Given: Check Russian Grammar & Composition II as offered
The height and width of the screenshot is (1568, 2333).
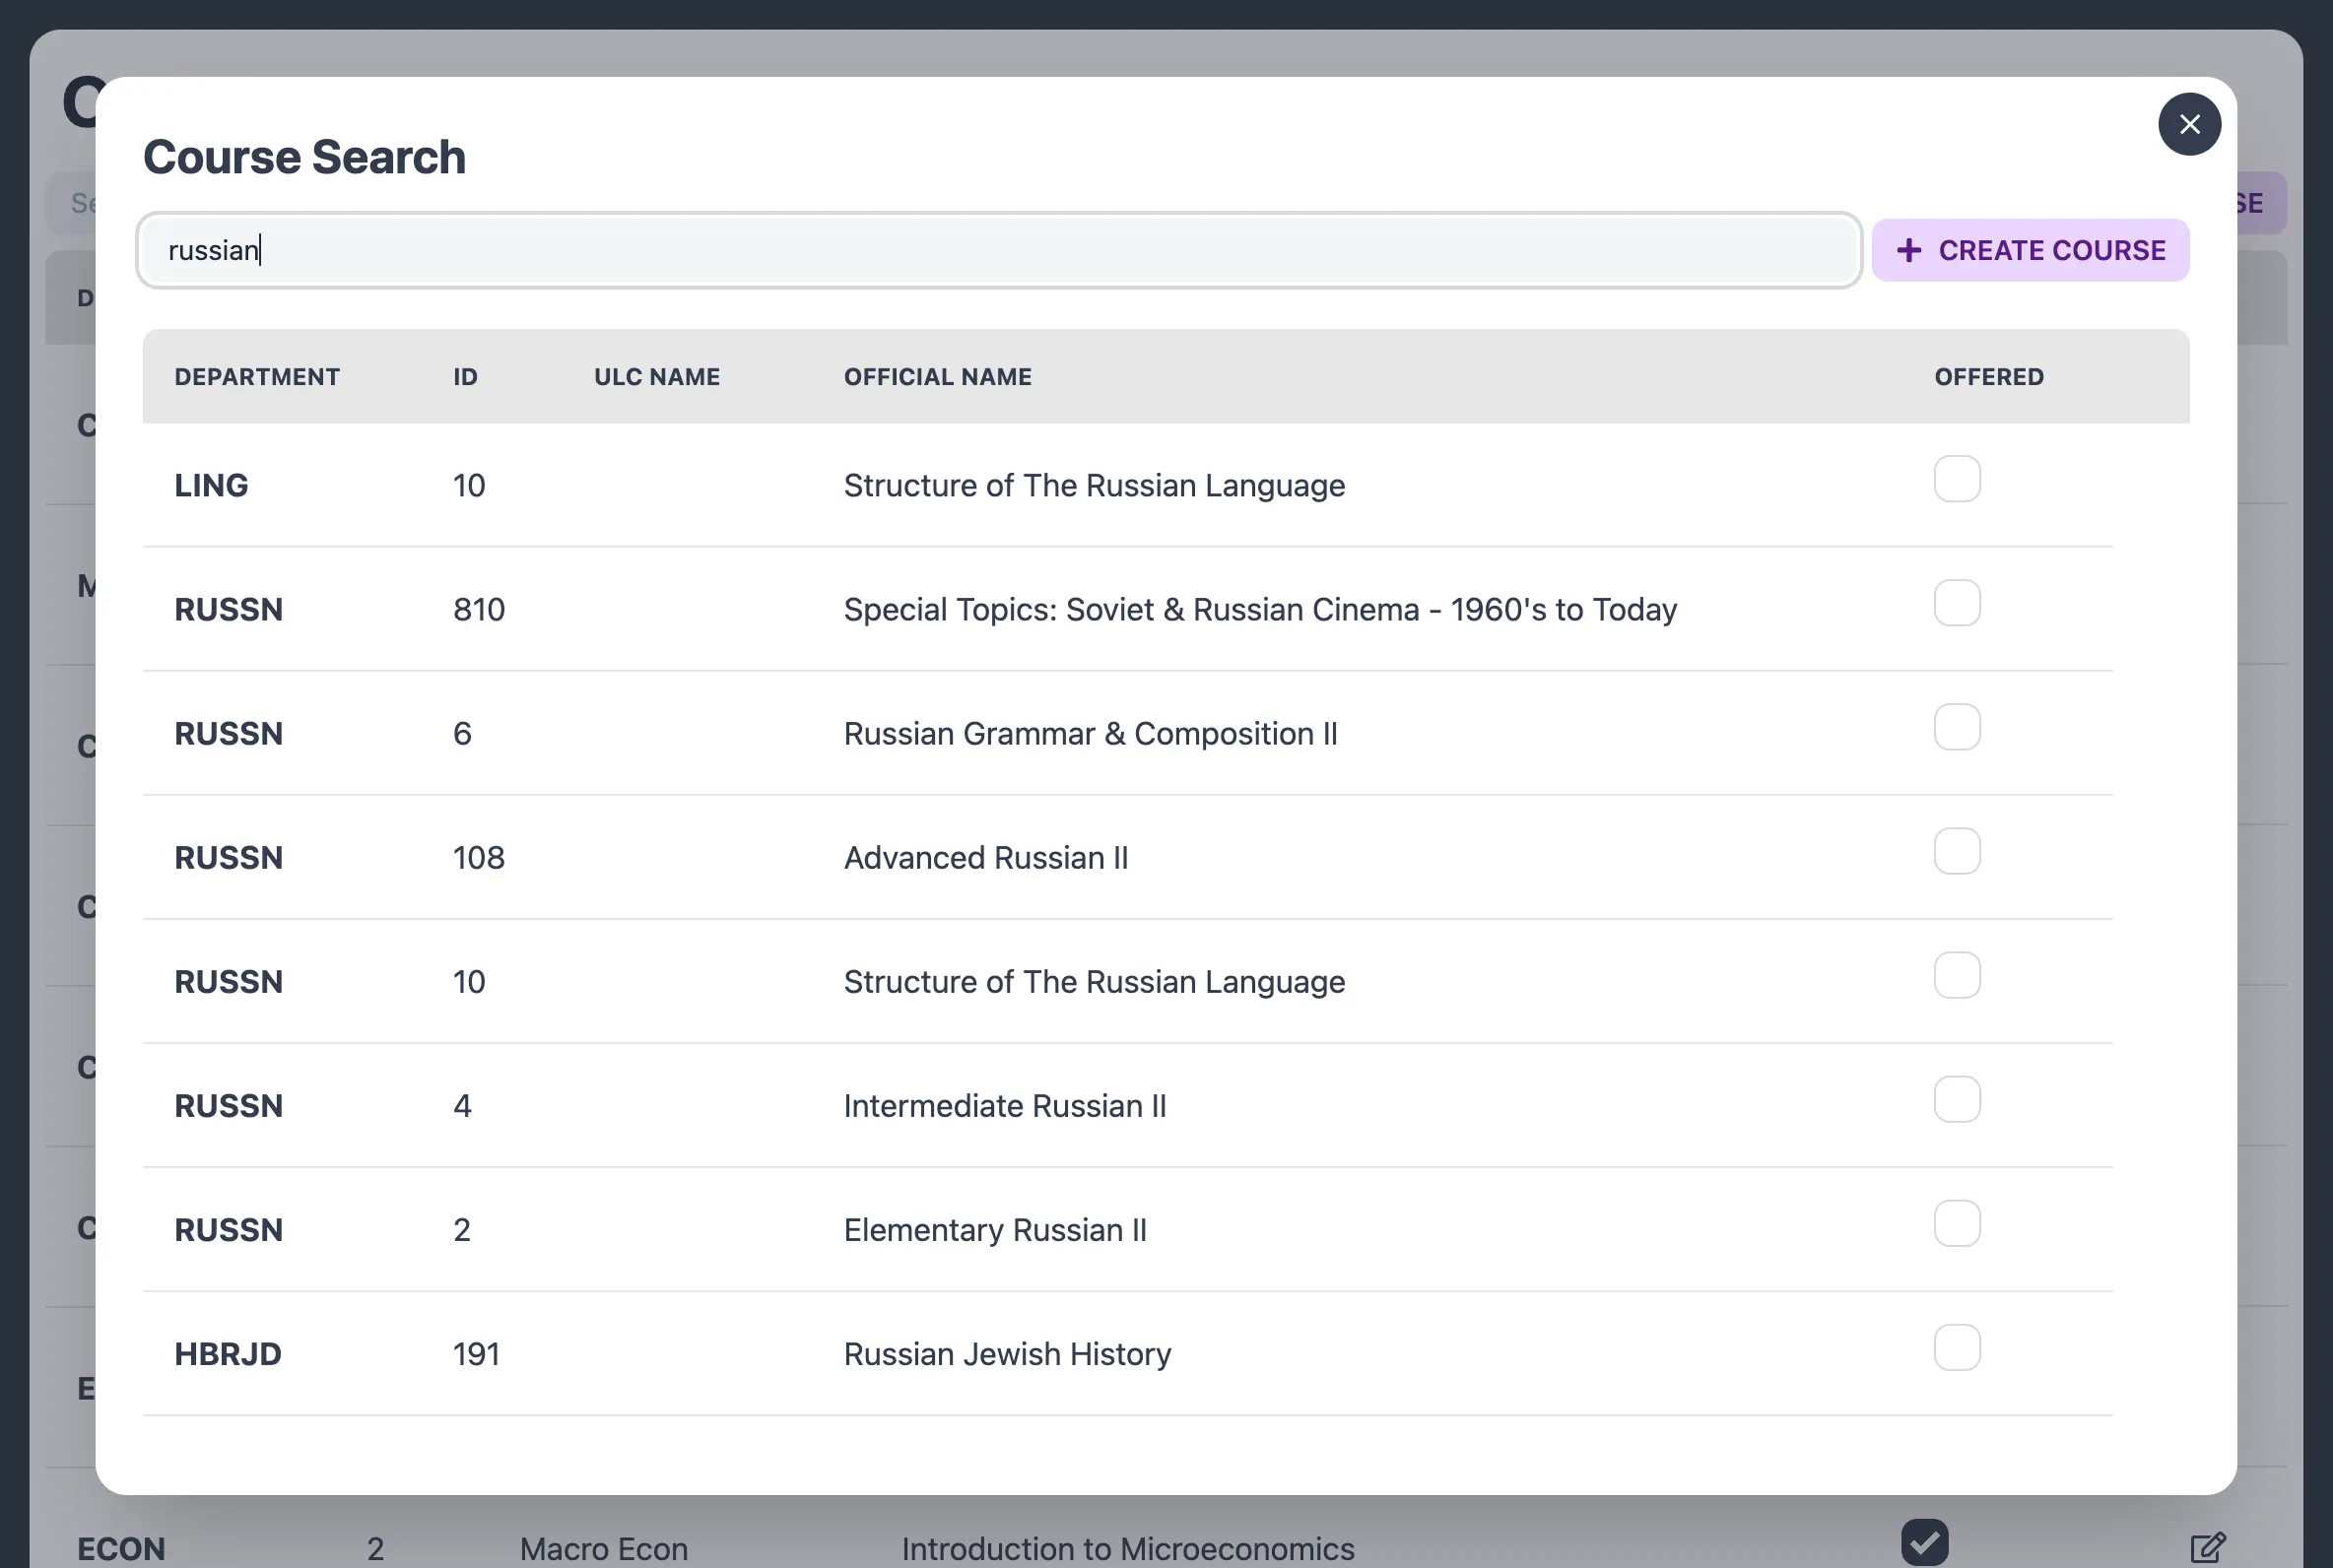Looking at the screenshot, I should (1957, 727).
